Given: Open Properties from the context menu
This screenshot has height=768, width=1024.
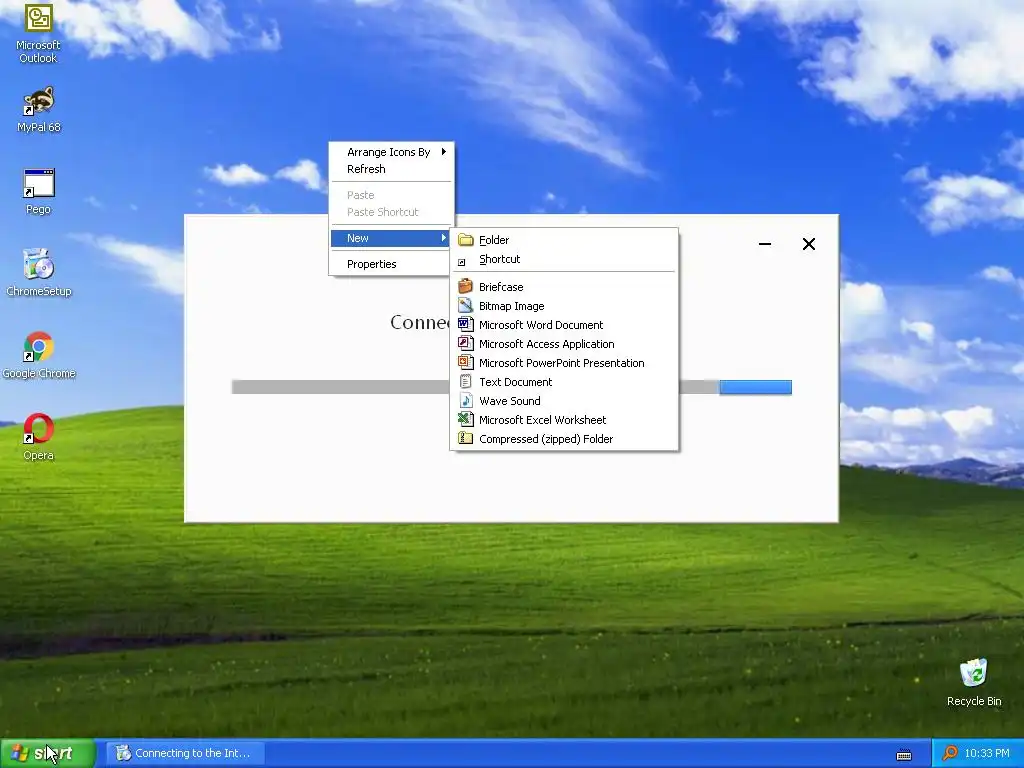Looking at the screenshot, I should (x=391, y=264).
